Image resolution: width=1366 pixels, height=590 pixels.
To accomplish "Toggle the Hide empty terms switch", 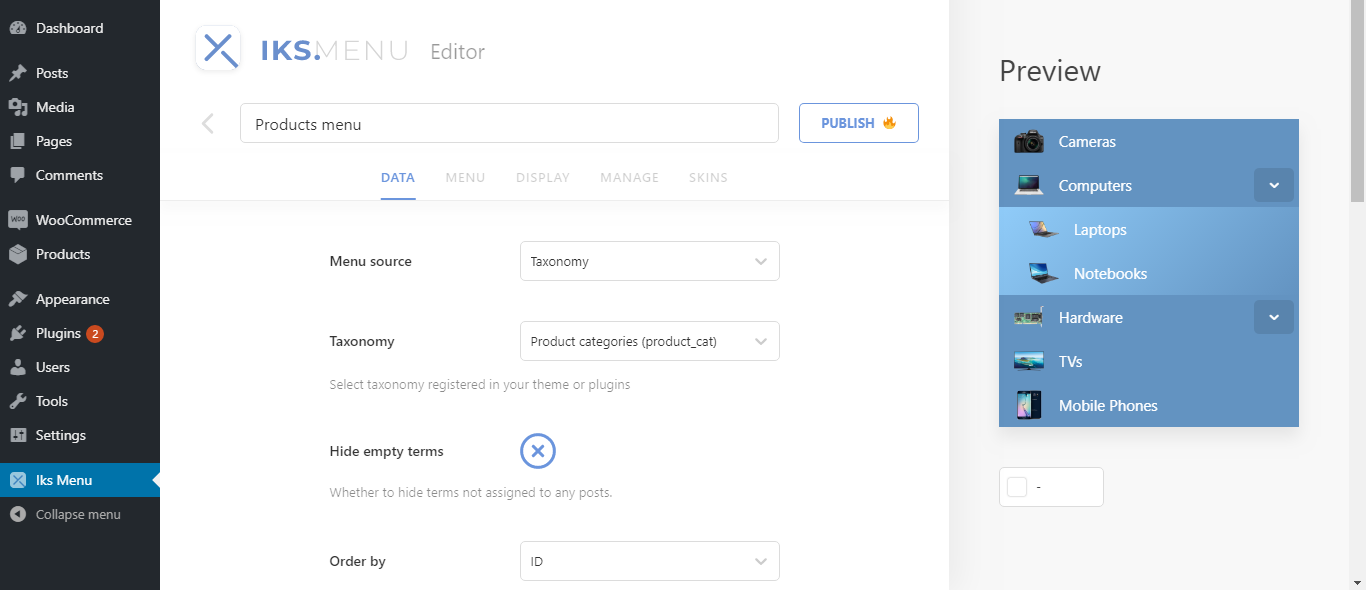I will tap(538, 451).
